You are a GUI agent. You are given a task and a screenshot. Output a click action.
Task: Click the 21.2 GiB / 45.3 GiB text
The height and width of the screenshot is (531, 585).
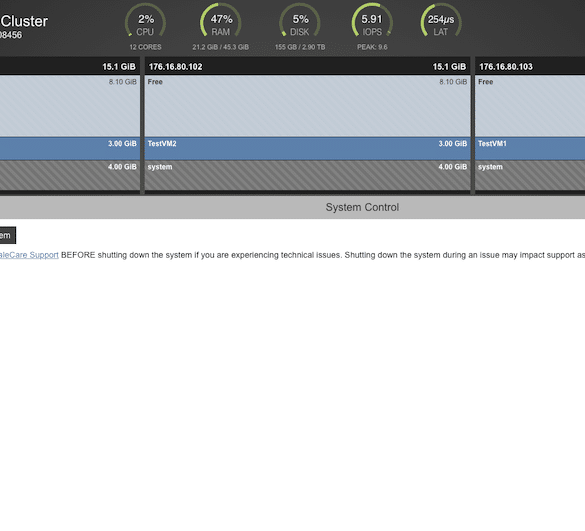point(220,47)
